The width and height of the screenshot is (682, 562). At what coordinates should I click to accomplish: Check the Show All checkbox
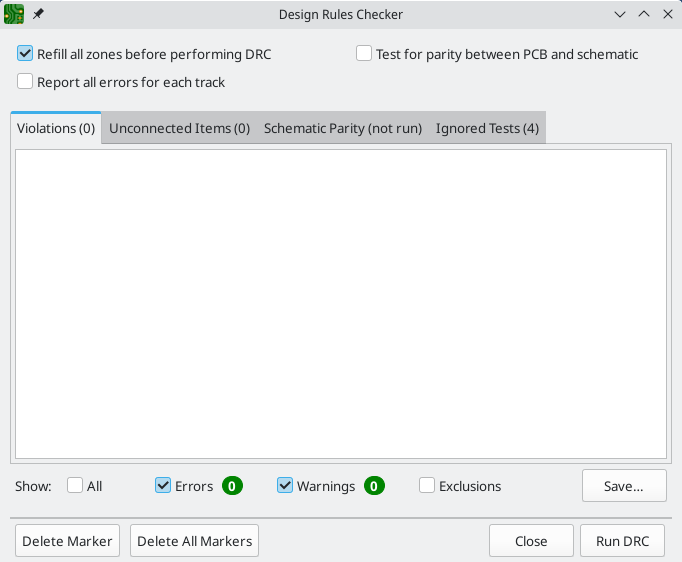pos(75,486)
